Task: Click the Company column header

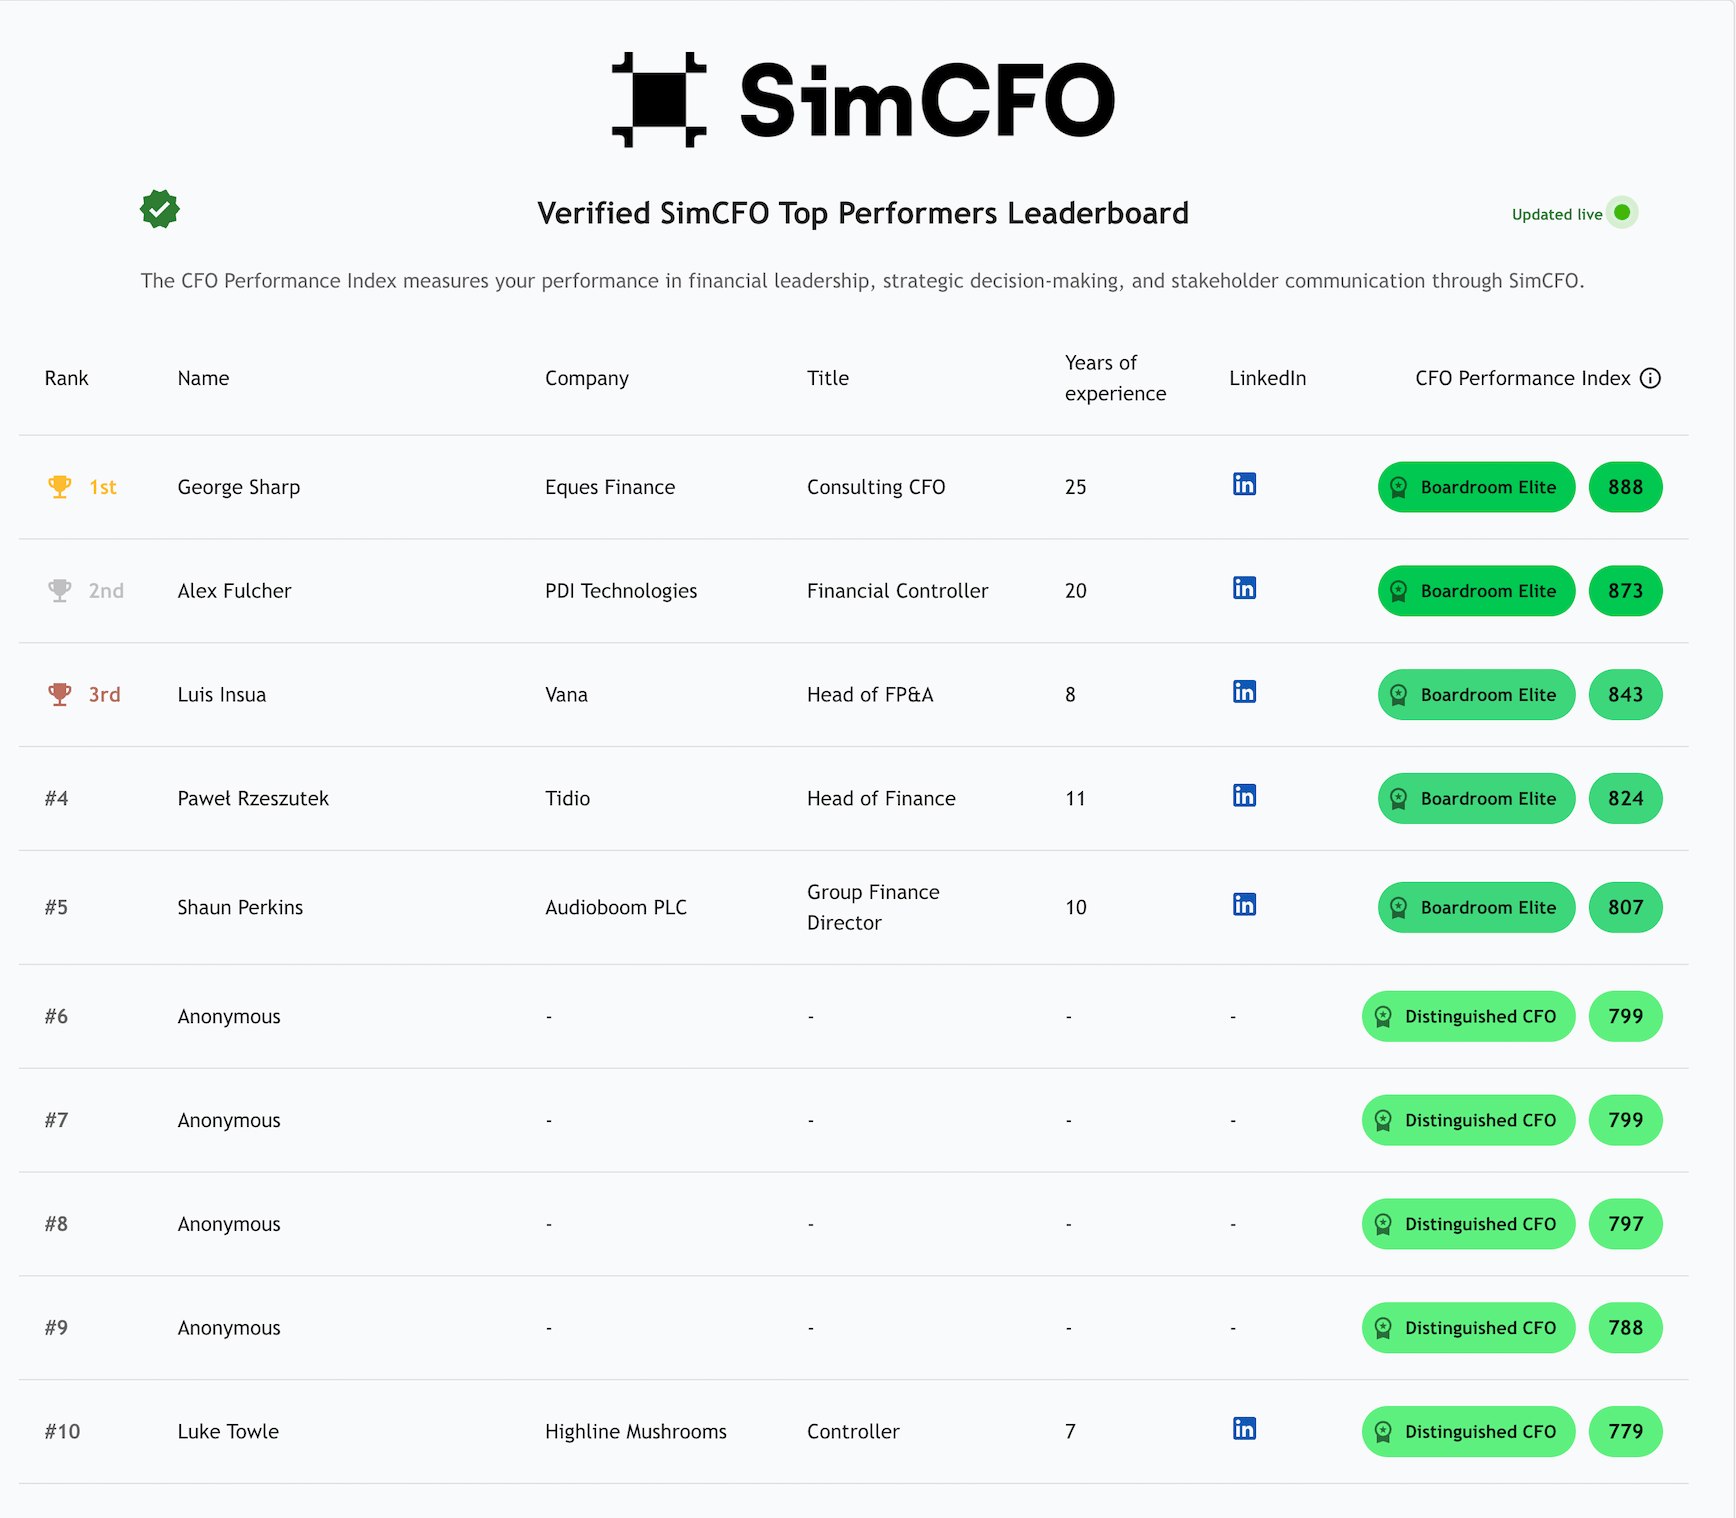Action: point(587,379)
